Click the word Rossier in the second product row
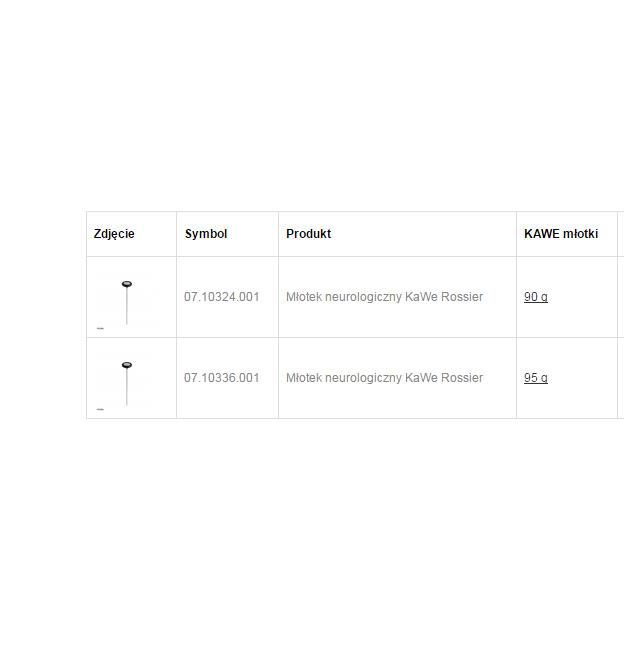This screenshot has width=644, height=645. 462,378
